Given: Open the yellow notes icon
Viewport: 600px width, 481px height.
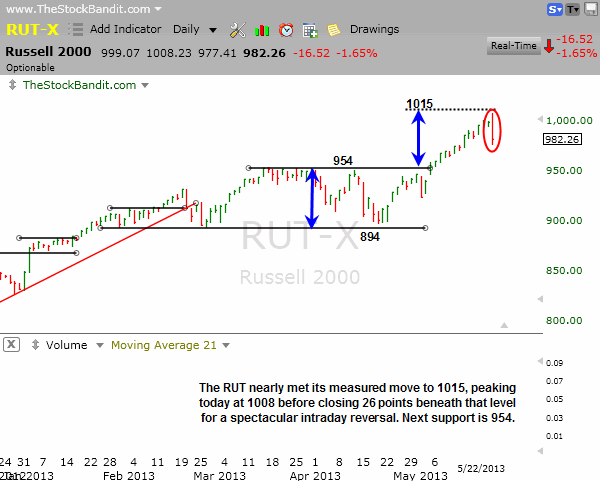Looking at the screenshot, I should (x=333, y=30).
